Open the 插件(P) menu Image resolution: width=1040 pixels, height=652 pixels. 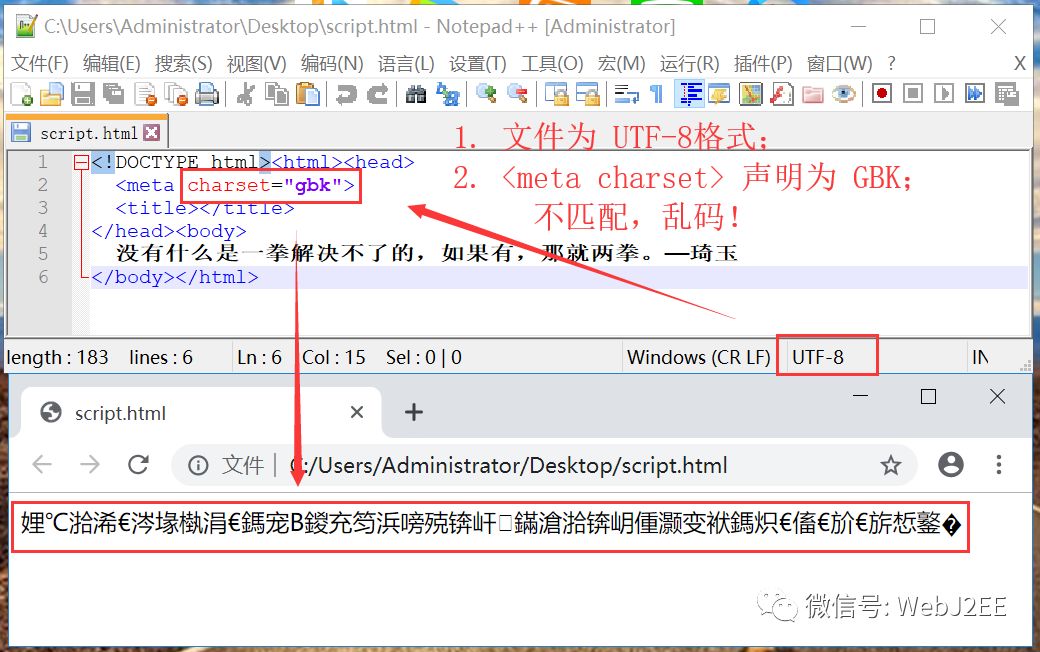coord(763,64)
